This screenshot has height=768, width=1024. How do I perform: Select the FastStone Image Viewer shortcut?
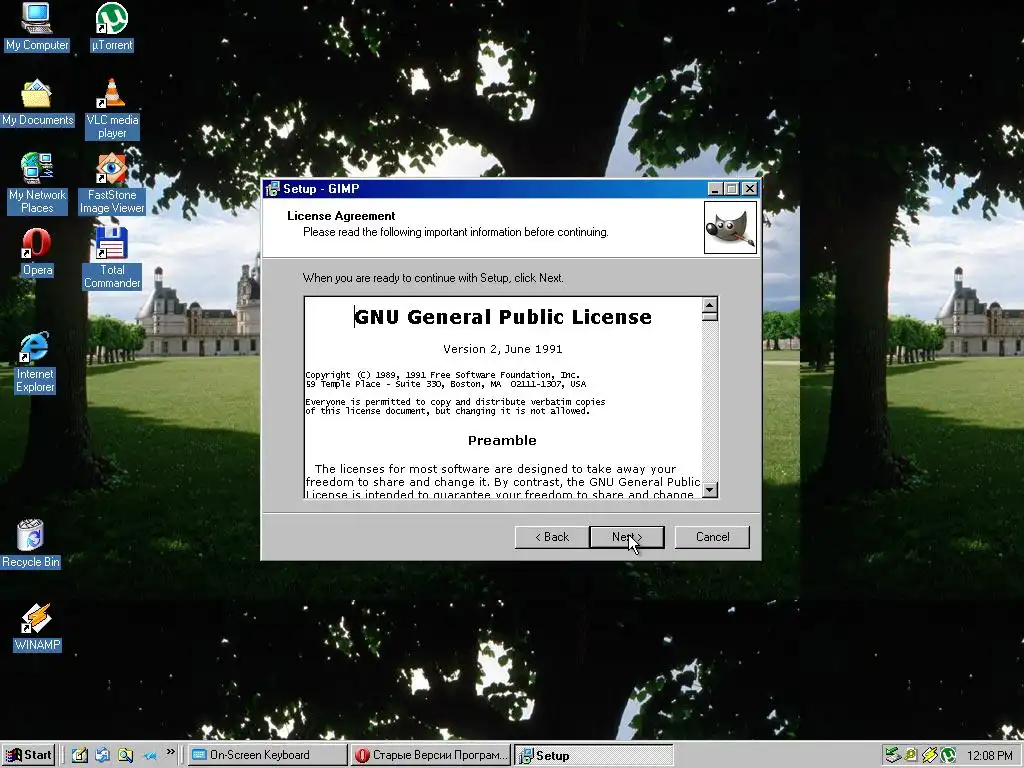(112, 184)
